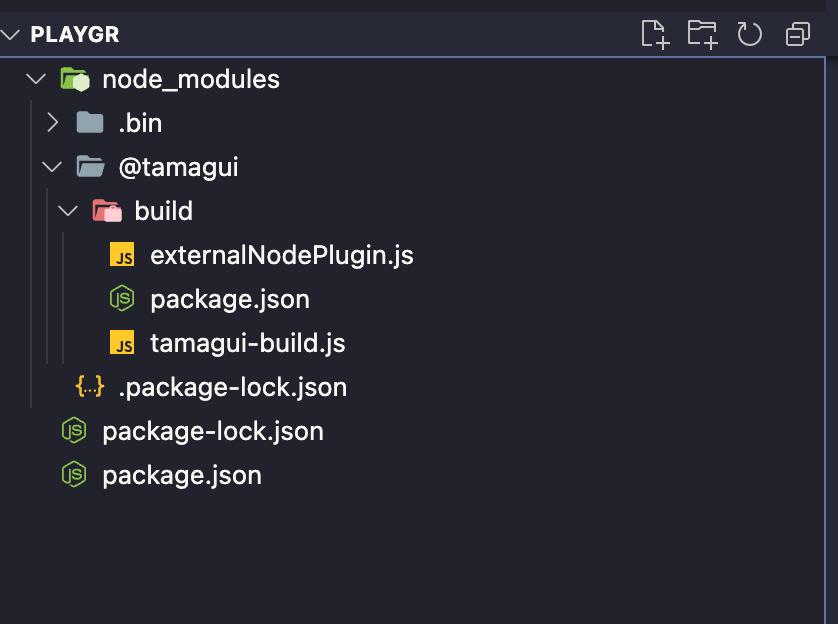Click the Collapse Folders in Explorer icon
This screenshot has height=624, width=838.
pyautogui.click(x=796, y=33)
